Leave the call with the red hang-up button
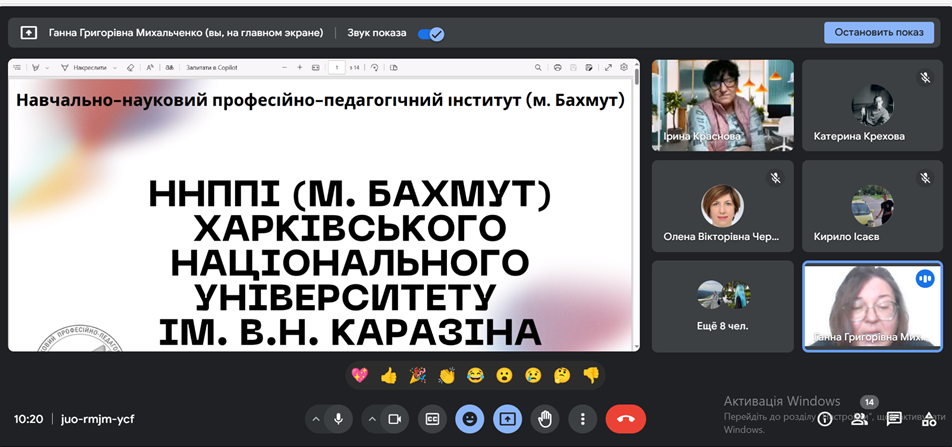952x447 pixels. (x=626, y=419)
